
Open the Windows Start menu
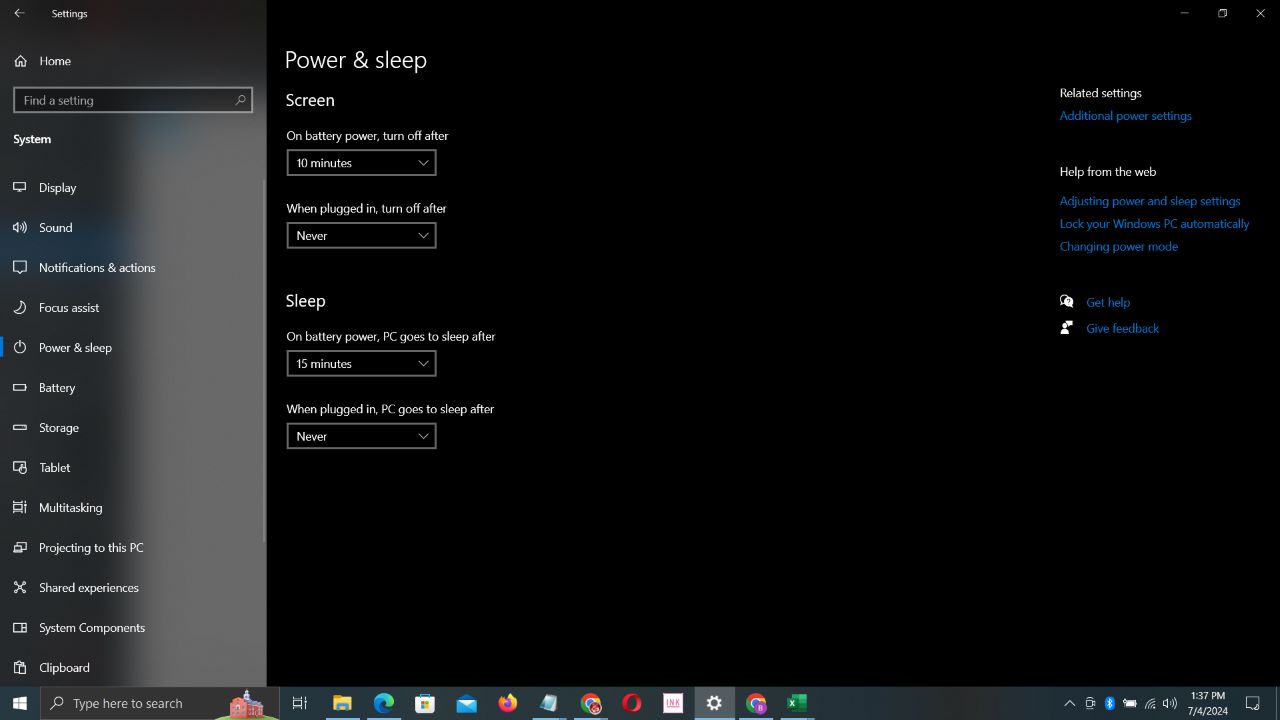tap(20, 703)
